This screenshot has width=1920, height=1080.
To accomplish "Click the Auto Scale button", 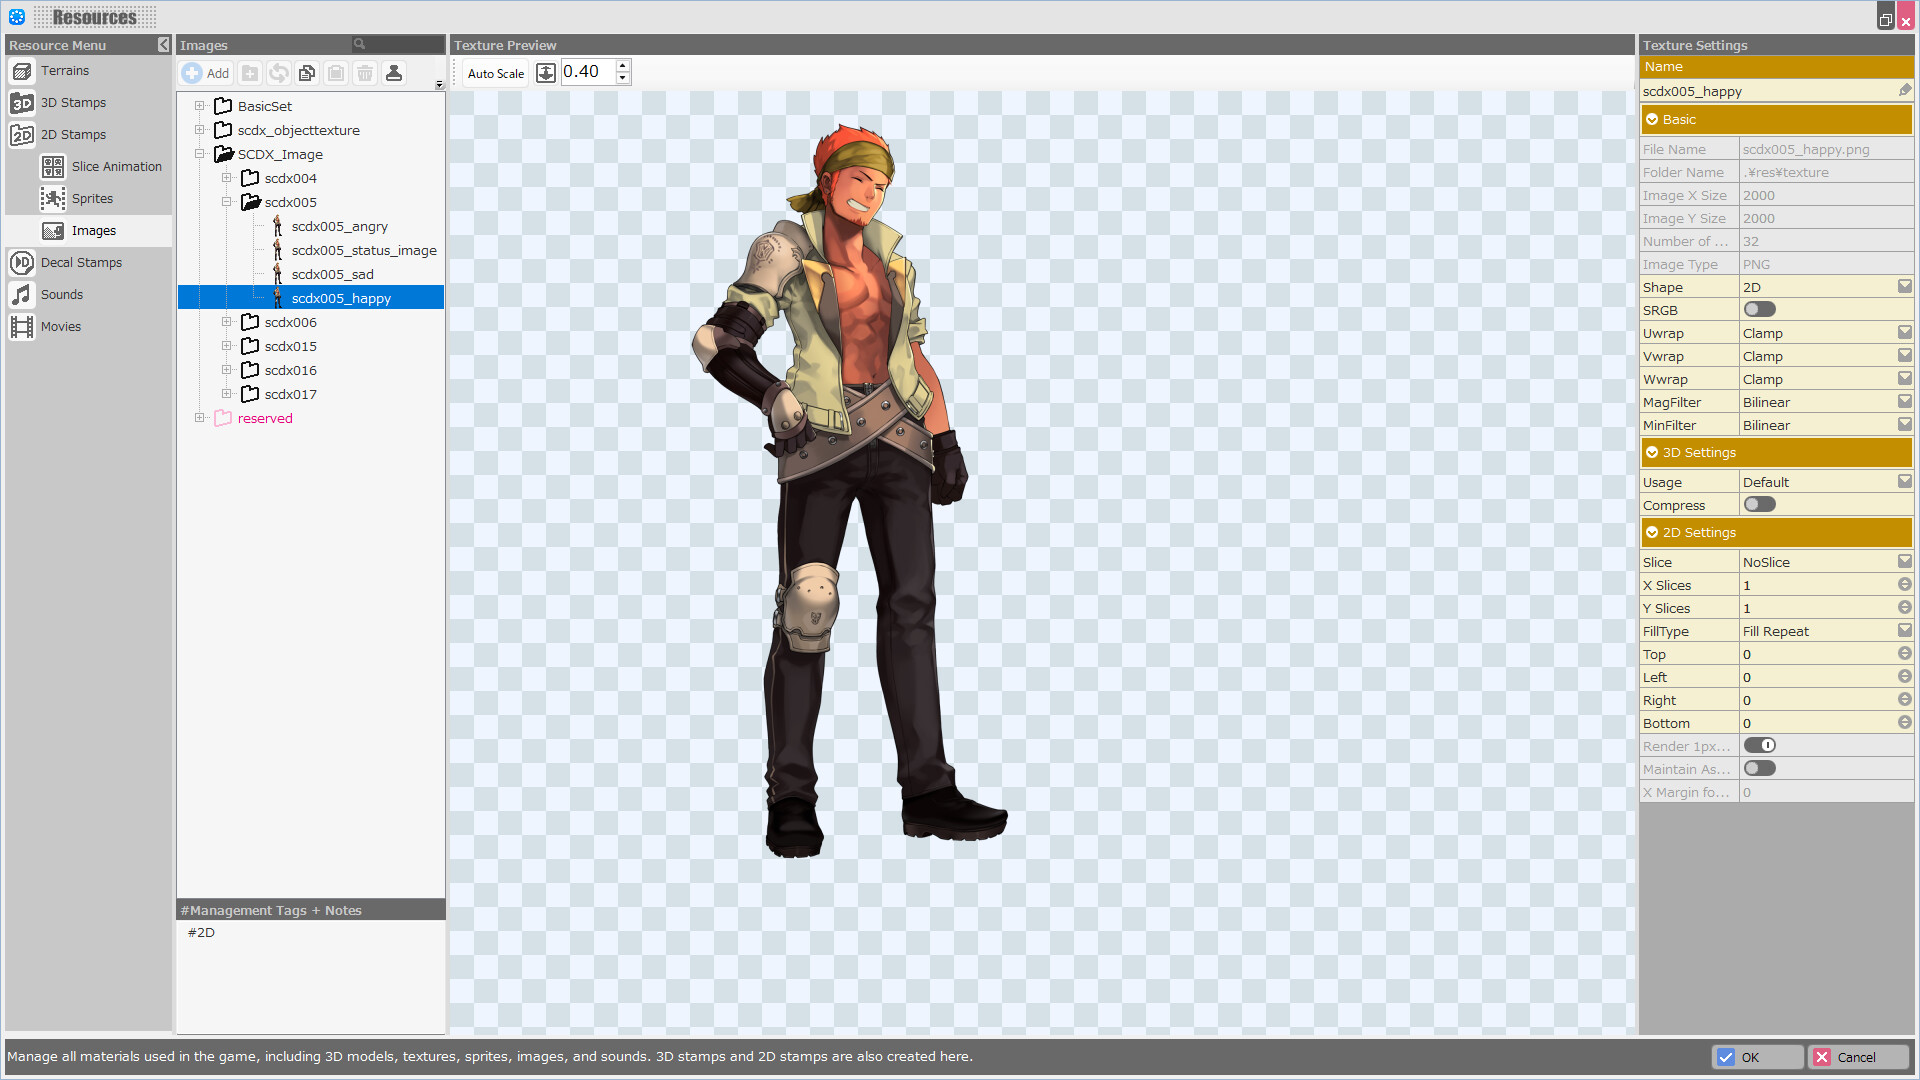I will 494,72.
